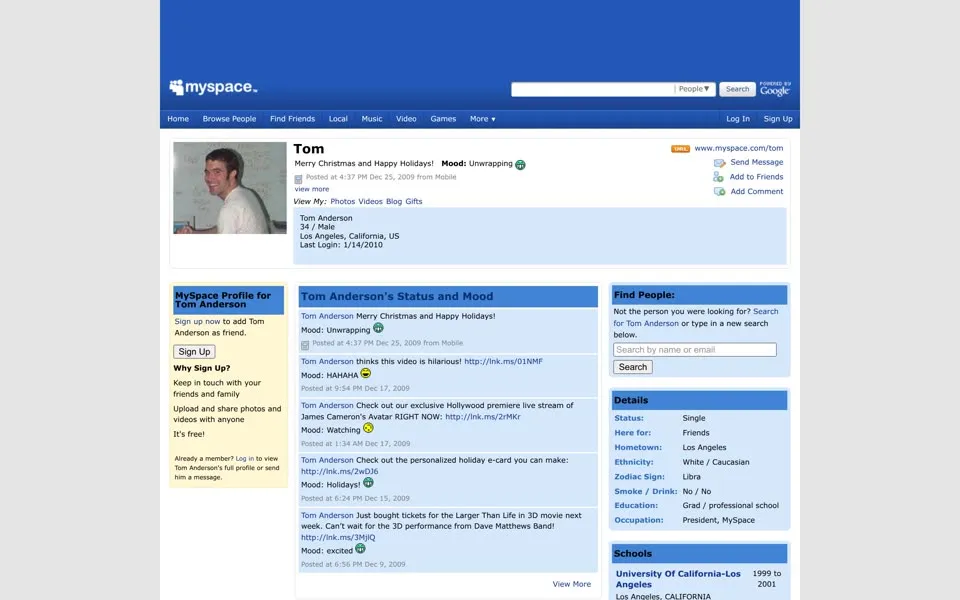The height and width of the screenshot is (600, 960).
Task: Open the http://lnk.ms/2rMKr Avatar link
Action: (482, 417)
